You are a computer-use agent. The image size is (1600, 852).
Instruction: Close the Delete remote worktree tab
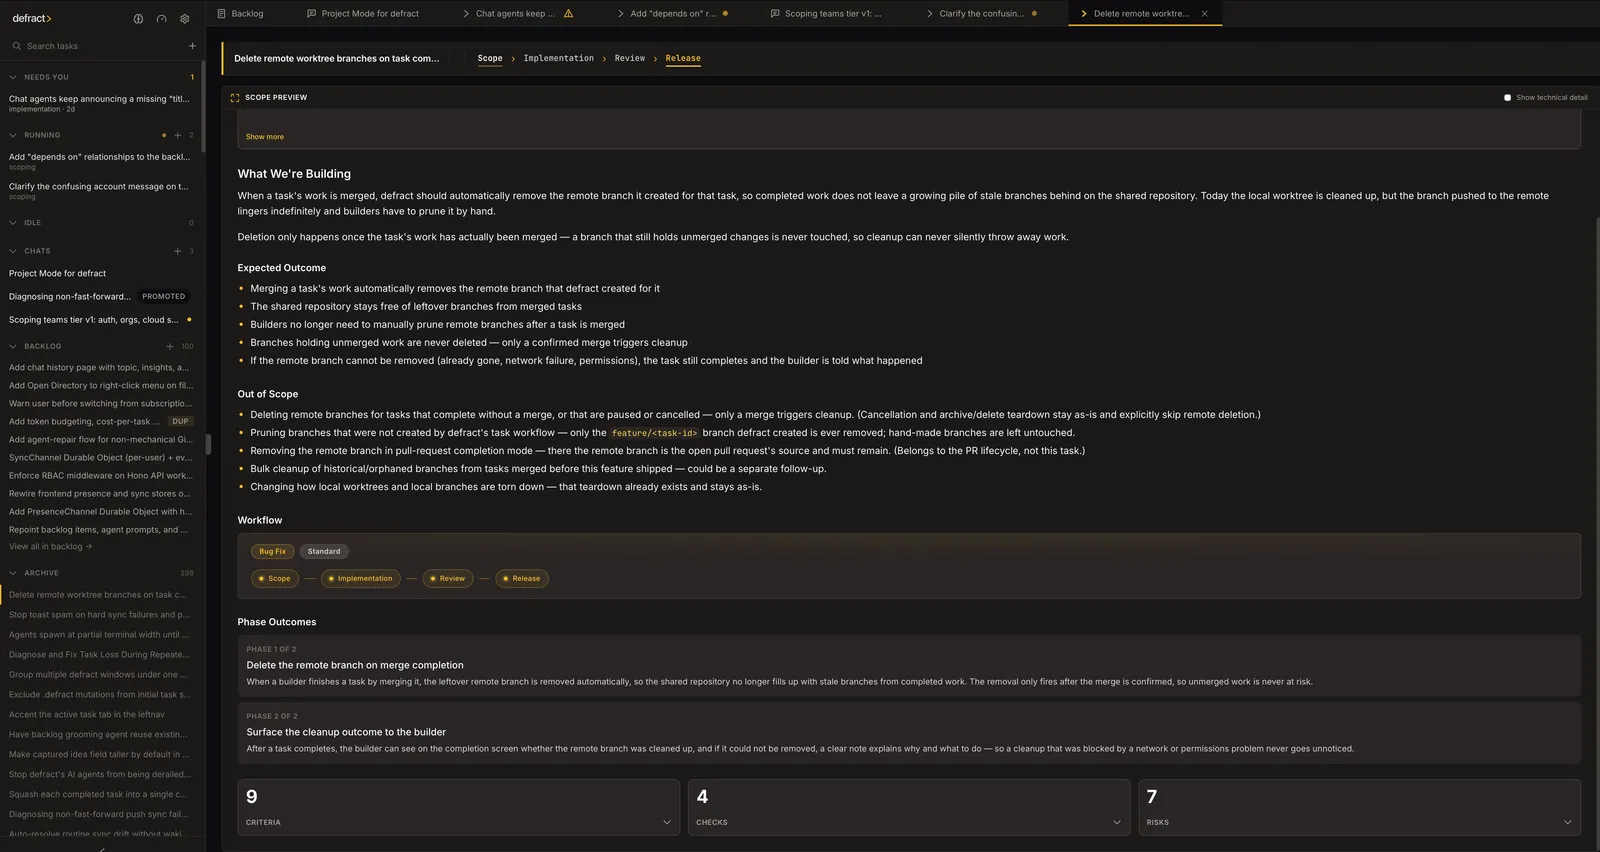click(1204, 14)
